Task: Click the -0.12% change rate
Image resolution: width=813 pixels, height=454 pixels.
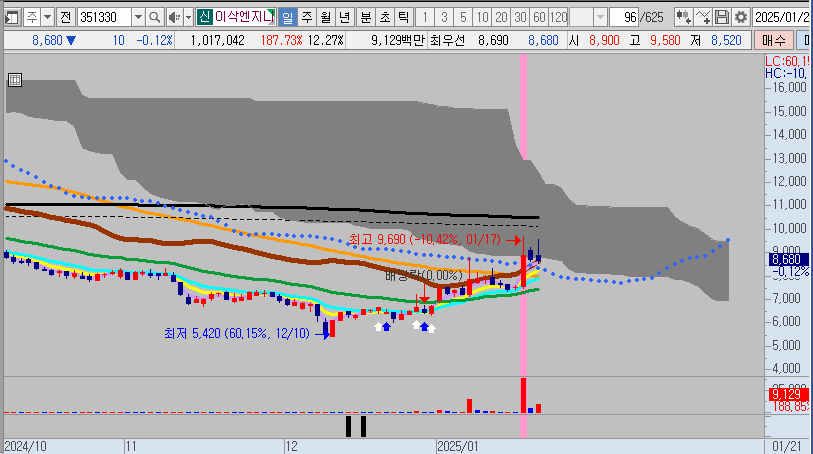Action: [155, 40]
